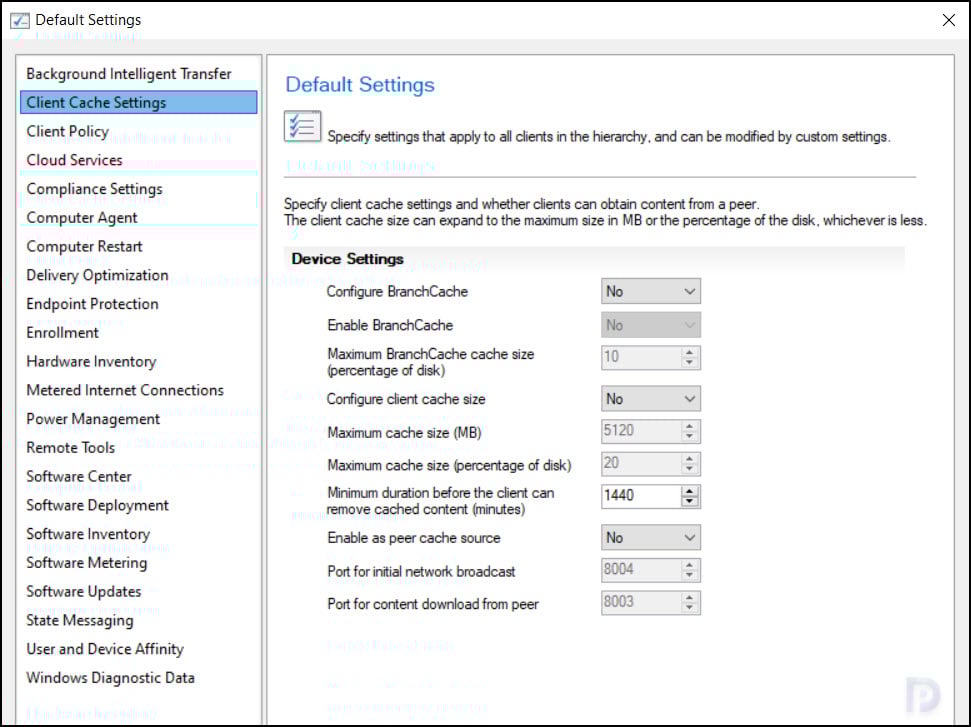971x727 pixels.
Task: Open Enable as peer cache source dropdown
Action: (x=651, y=538)
